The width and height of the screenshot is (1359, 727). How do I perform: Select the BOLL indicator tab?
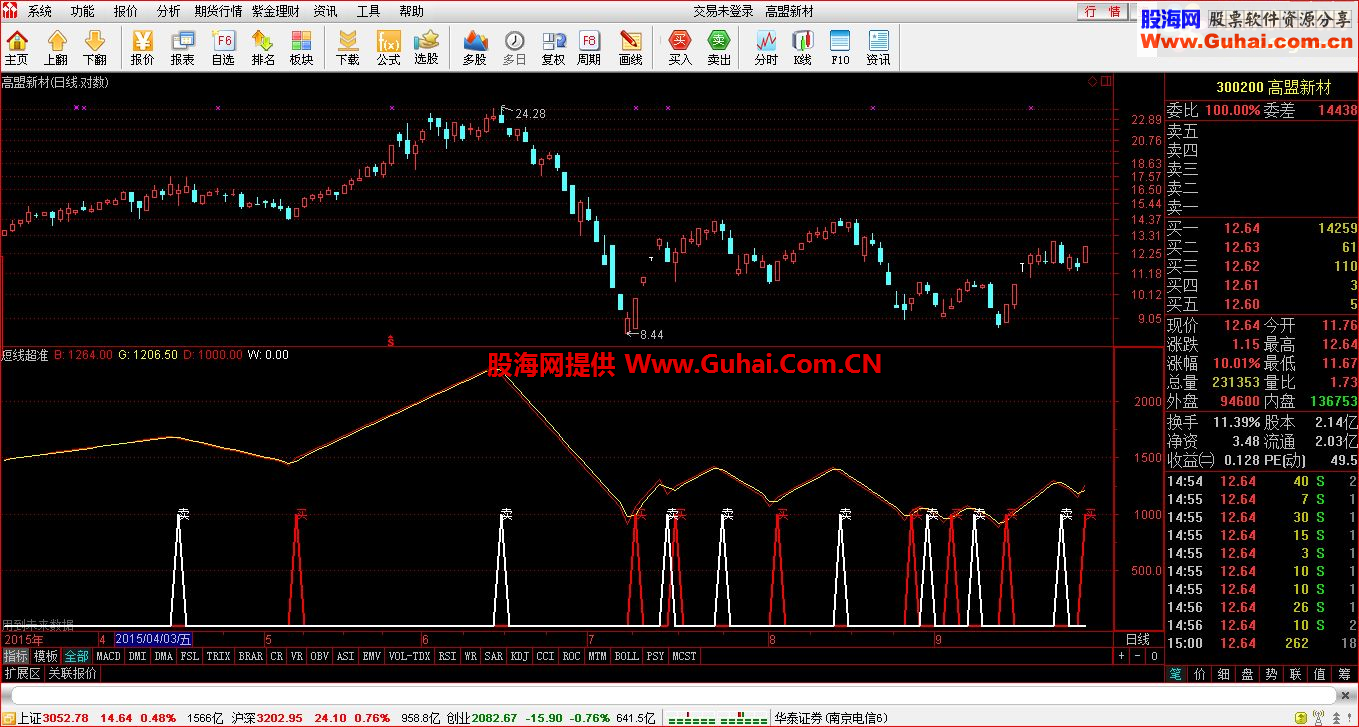tap(626, 656)
